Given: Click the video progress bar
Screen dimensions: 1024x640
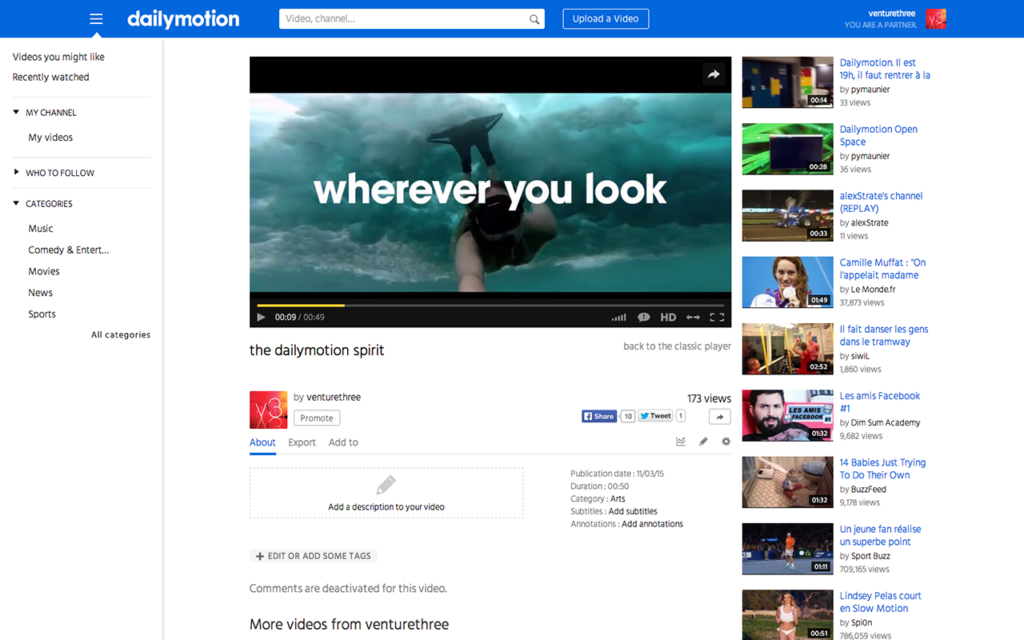Looking at the screenshot, I should tap(490, 303).
